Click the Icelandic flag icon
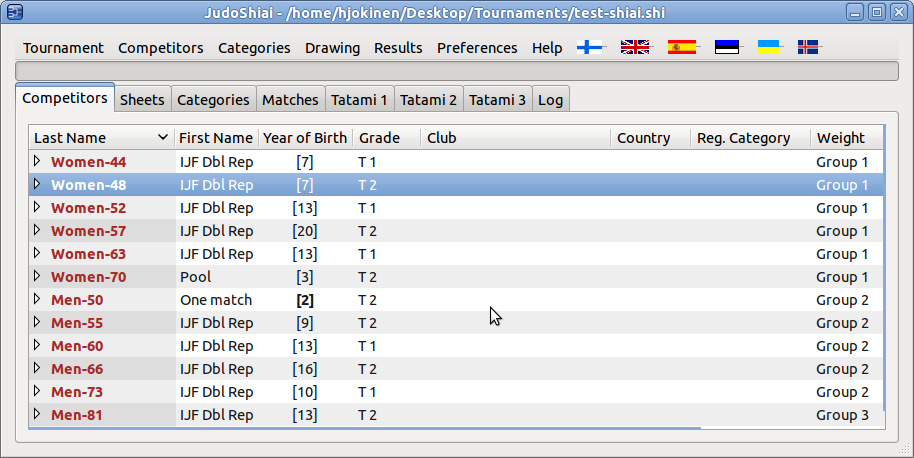Viewport: 914px width, 458px height. (809, 47)
